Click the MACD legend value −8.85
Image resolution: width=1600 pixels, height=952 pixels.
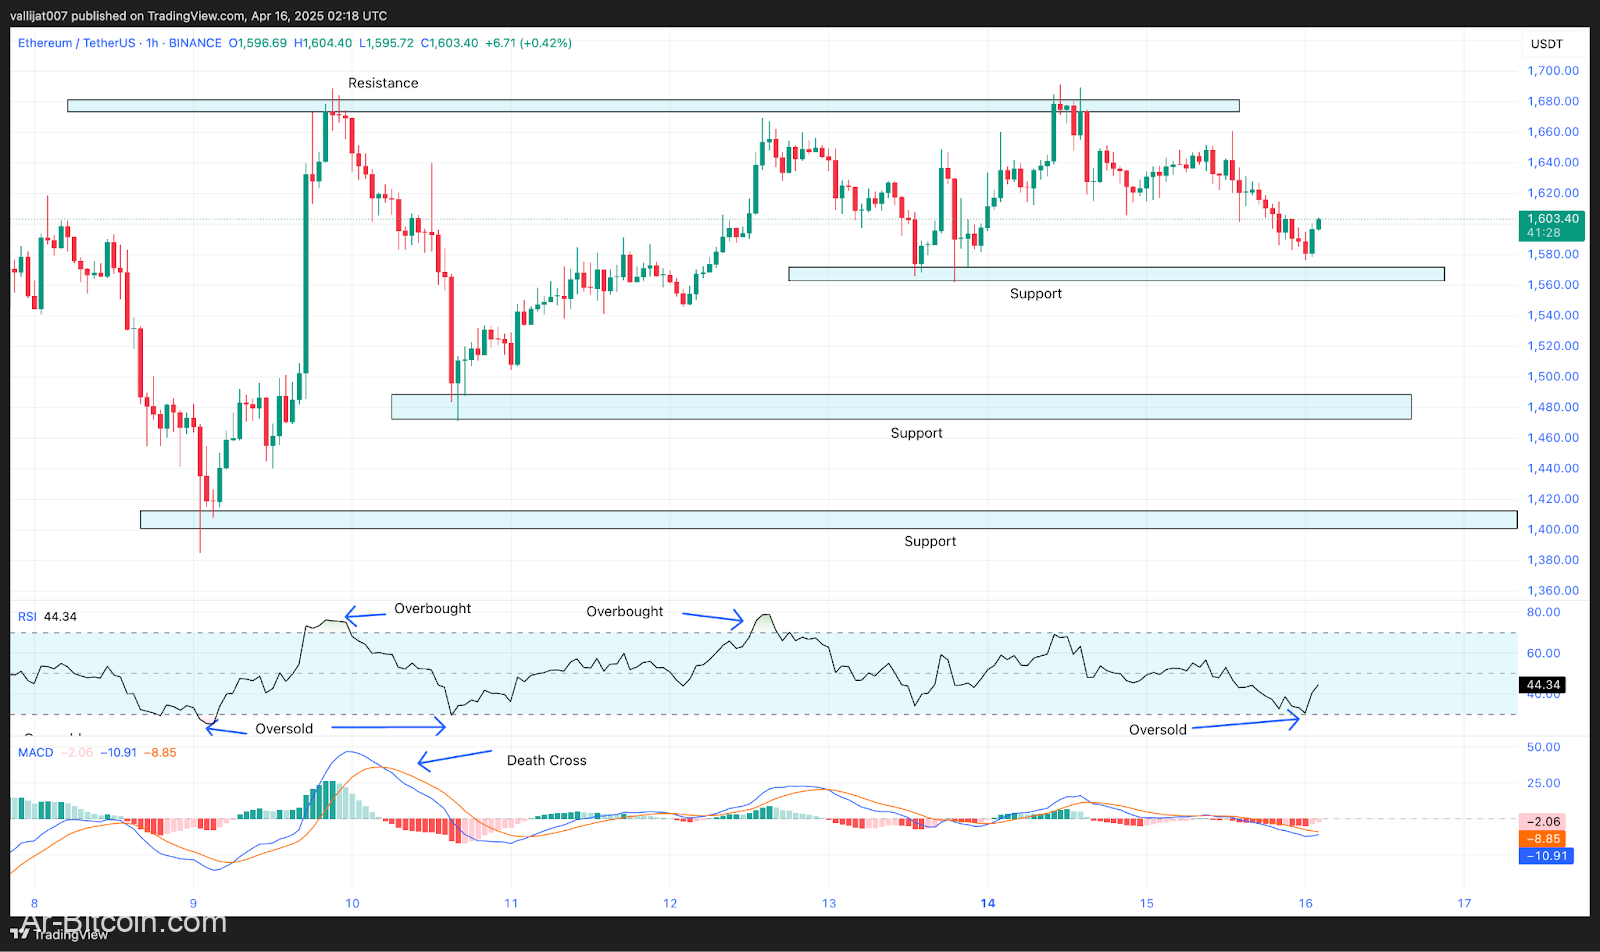click(160, 752)
